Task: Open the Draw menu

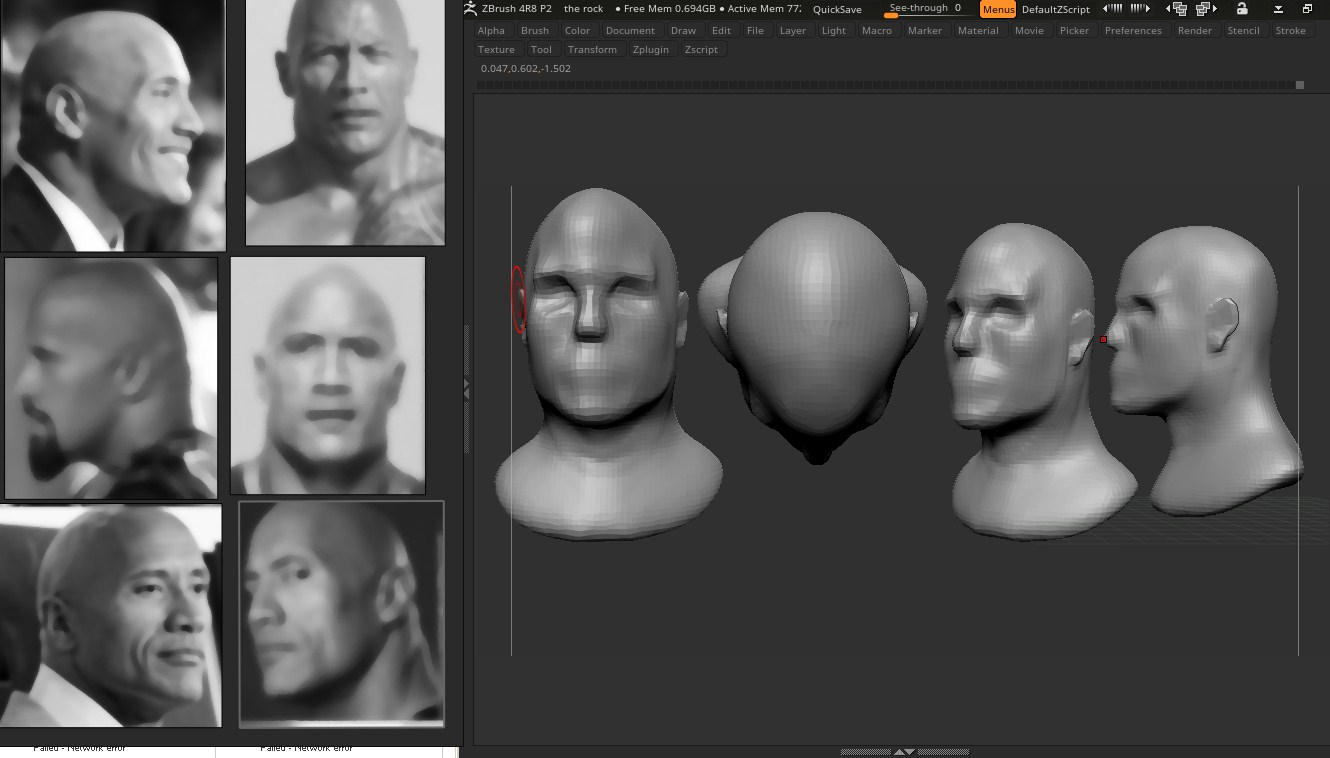Action: point(683,31)
